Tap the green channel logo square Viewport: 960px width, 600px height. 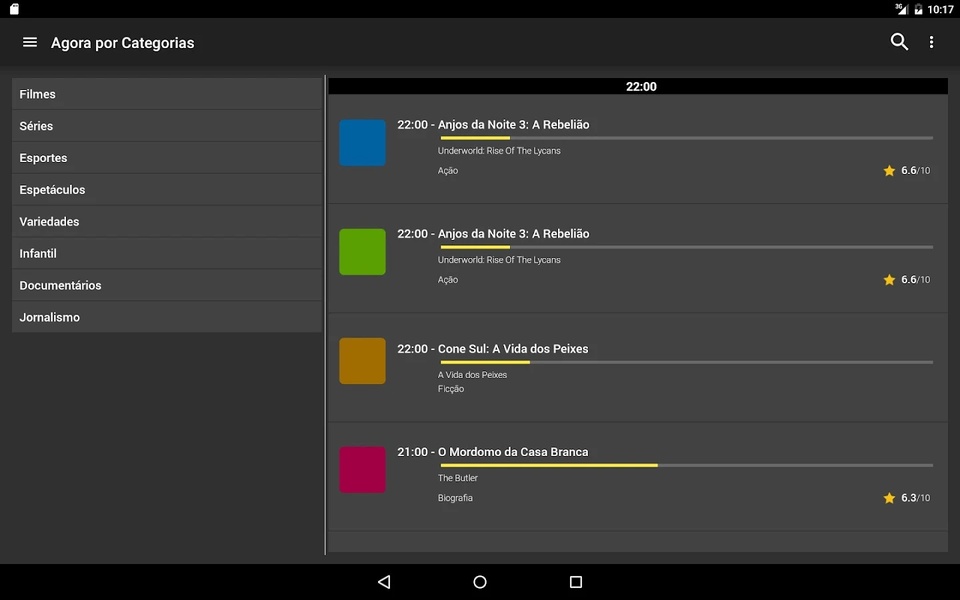[362, 252]
